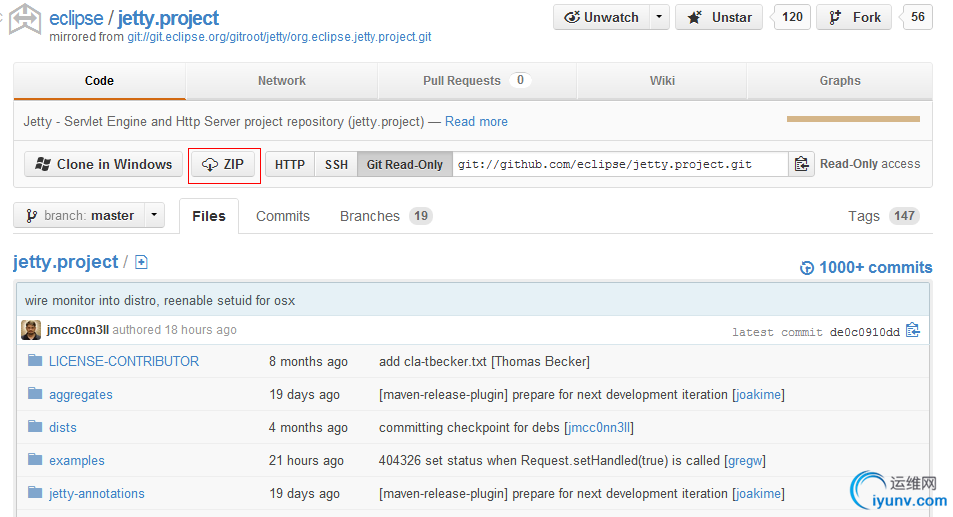The width and height of the screenshot is (953, 517).
Task: Open the '404326 set status' commit message
Action: pos(549,461)
